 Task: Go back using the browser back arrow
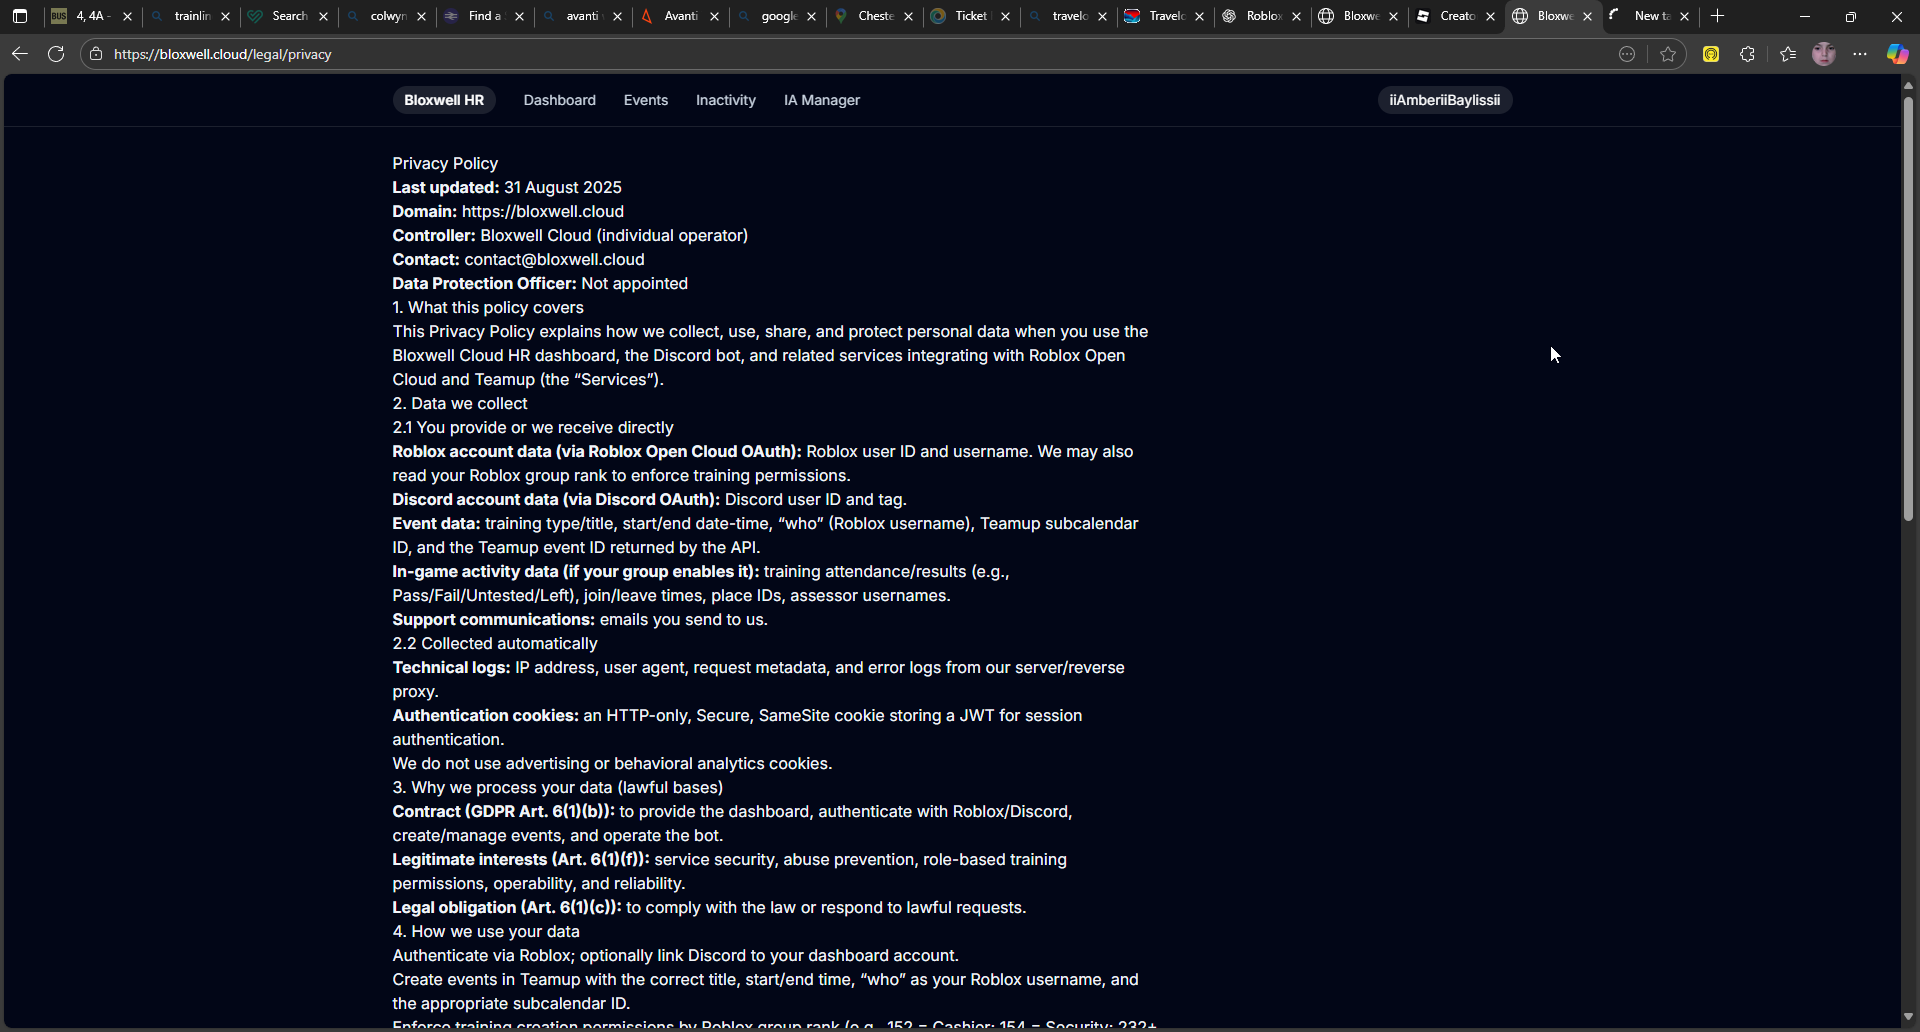click(x=19, y=54)
